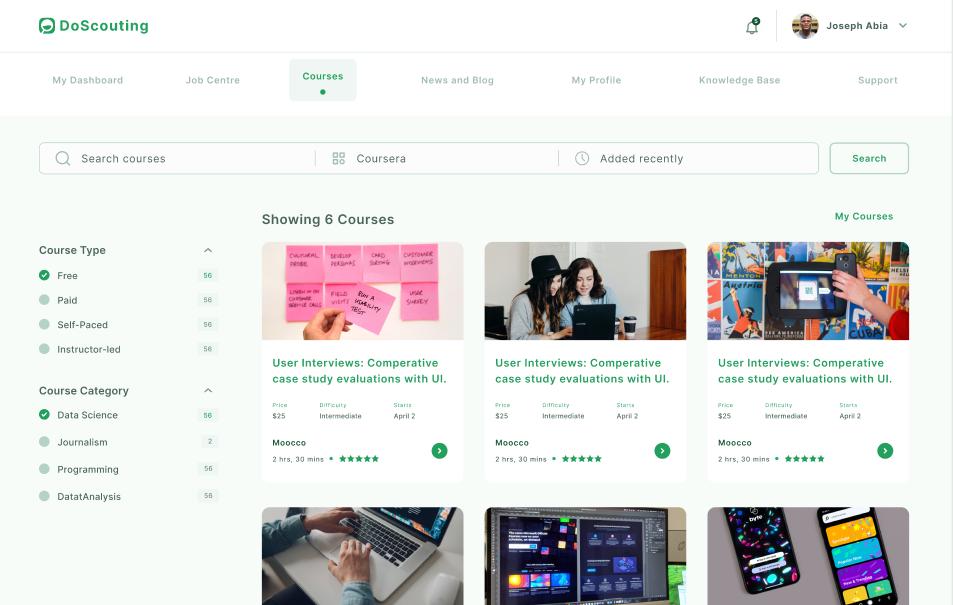
Task: Switch to the Job Centre tab
Action: tap(212, 80)
